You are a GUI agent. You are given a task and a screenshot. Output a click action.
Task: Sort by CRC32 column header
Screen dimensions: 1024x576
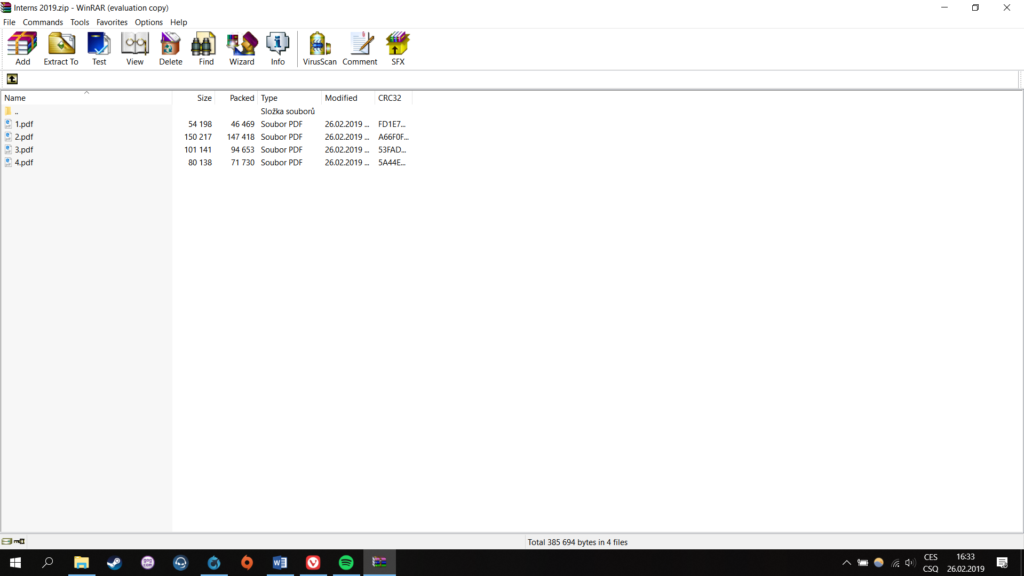coord(393,98)
